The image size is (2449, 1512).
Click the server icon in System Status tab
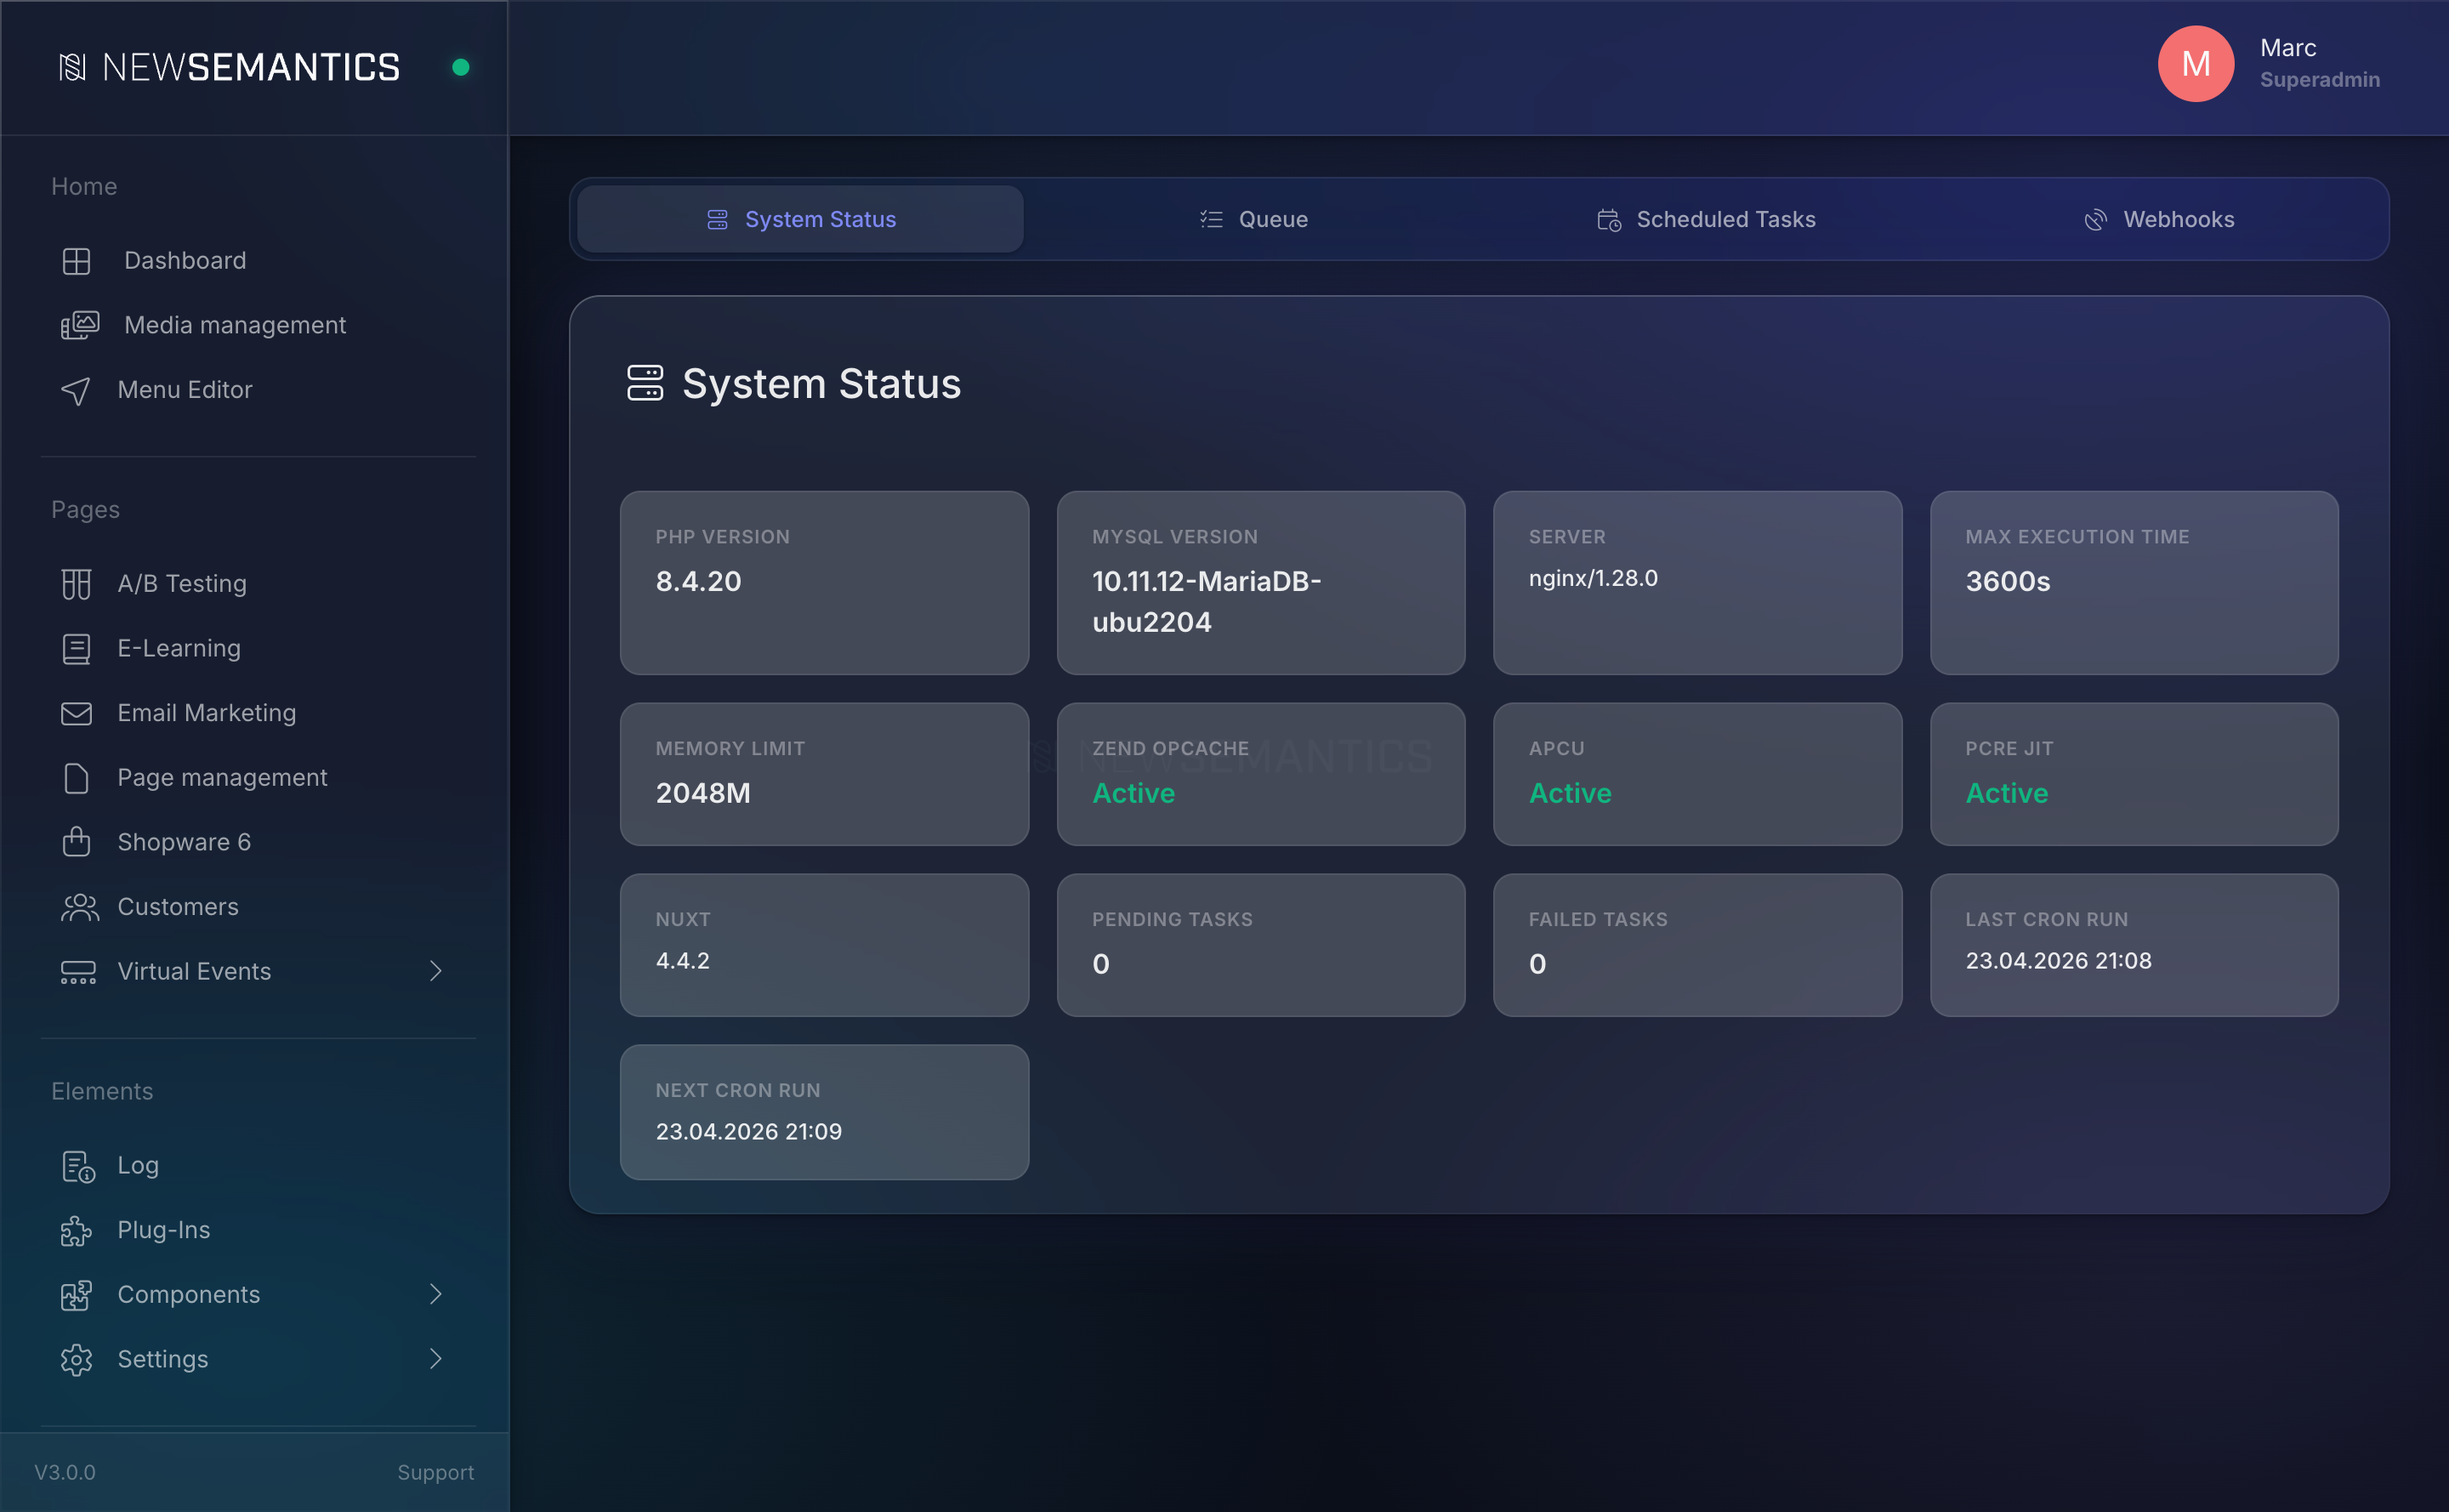click(717, 219)
